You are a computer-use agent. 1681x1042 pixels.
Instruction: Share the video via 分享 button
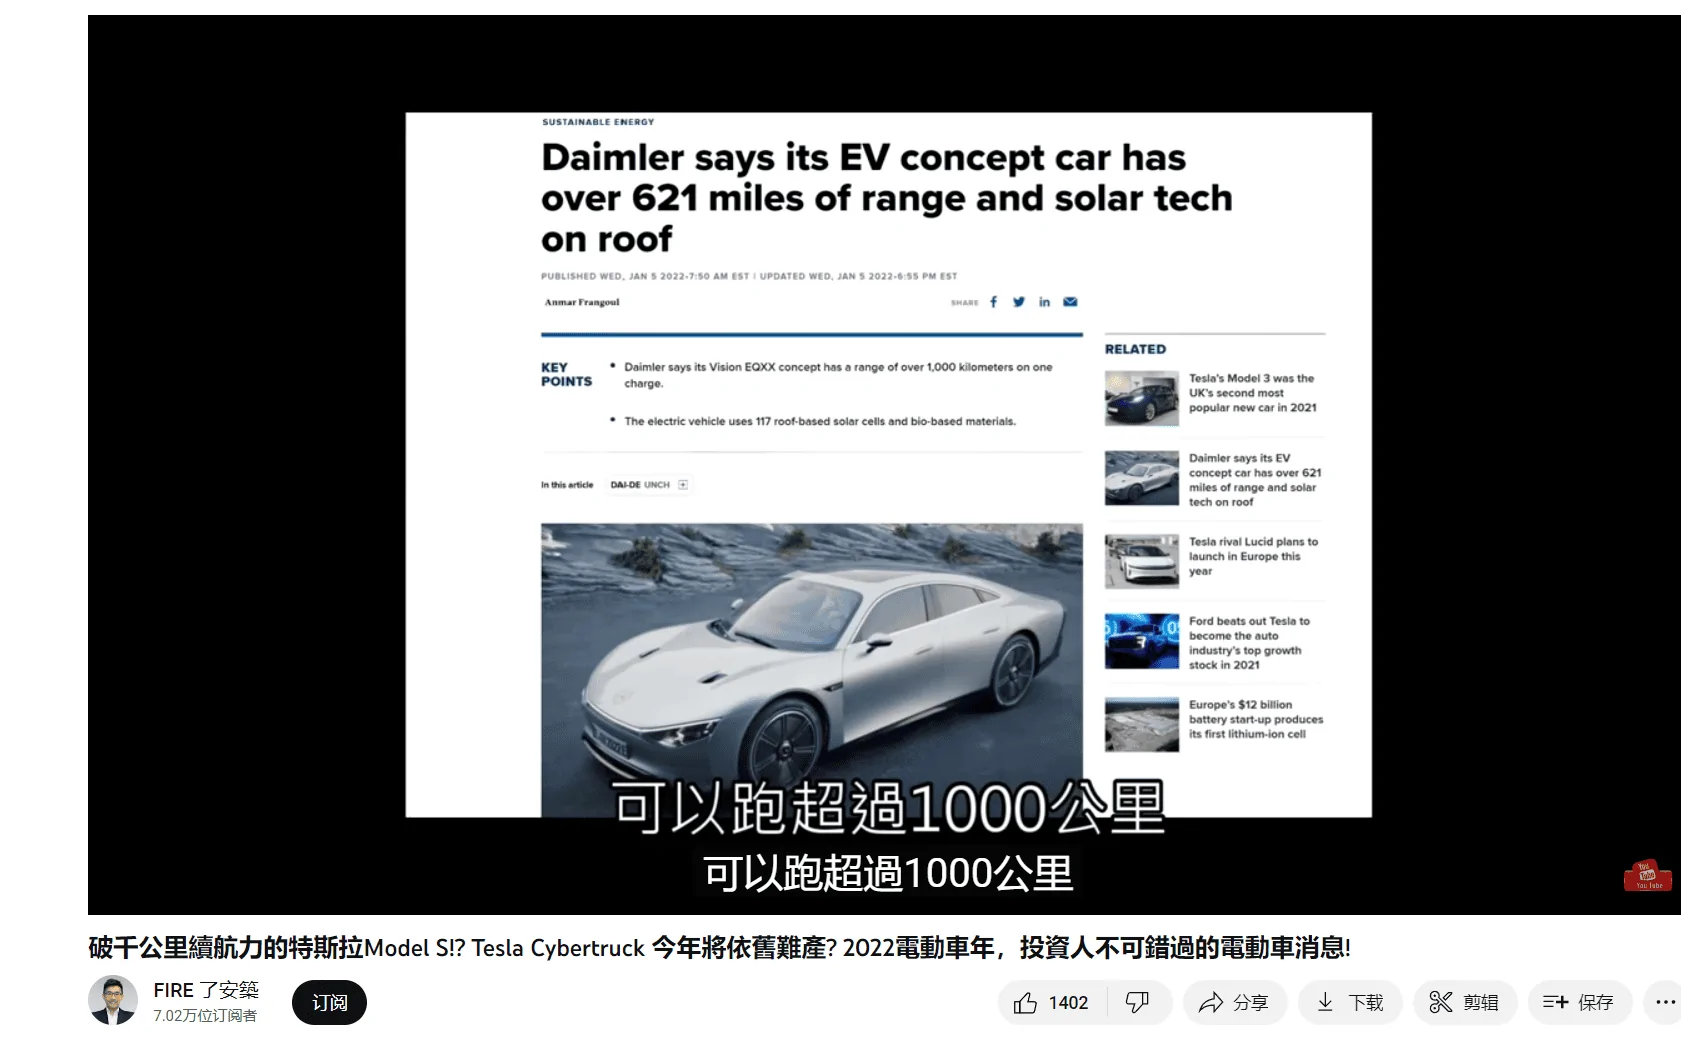coord(1235,1003)
